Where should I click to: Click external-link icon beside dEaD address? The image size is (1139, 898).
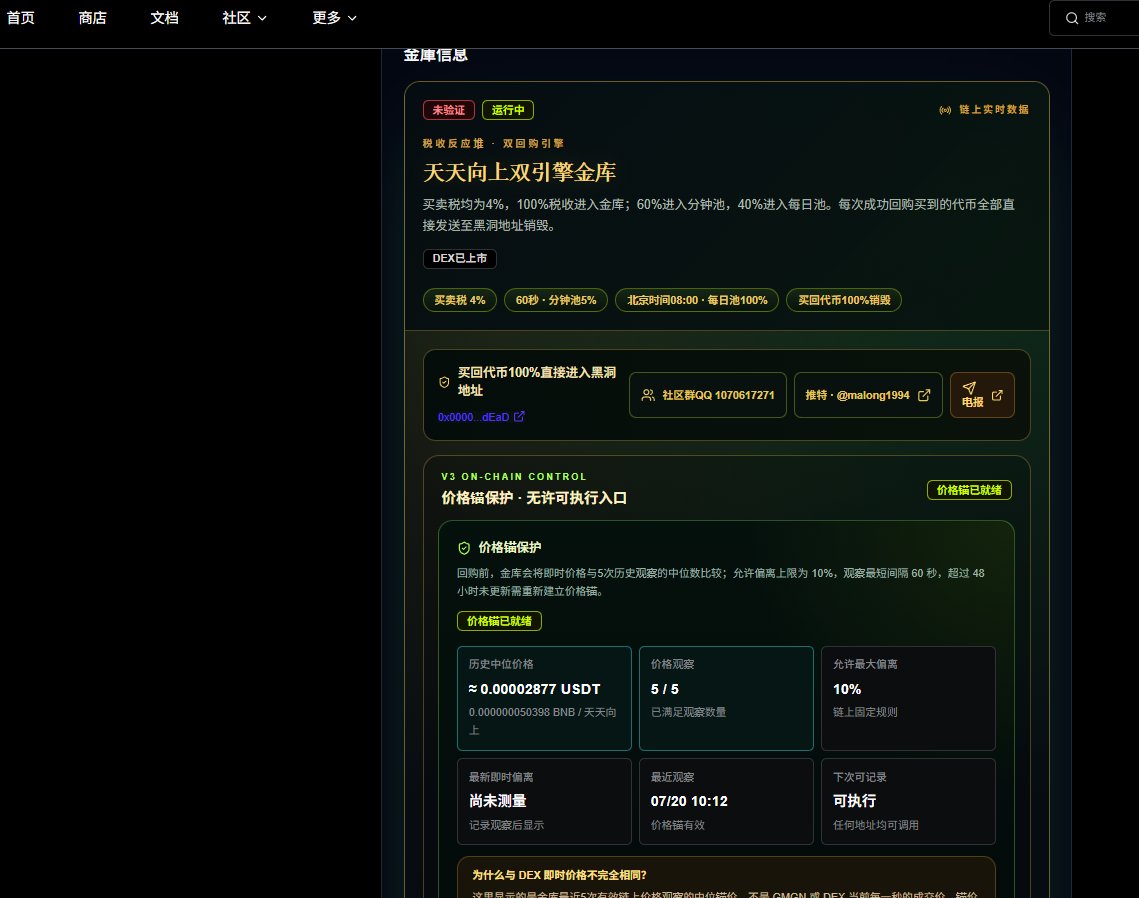point(519,416)
